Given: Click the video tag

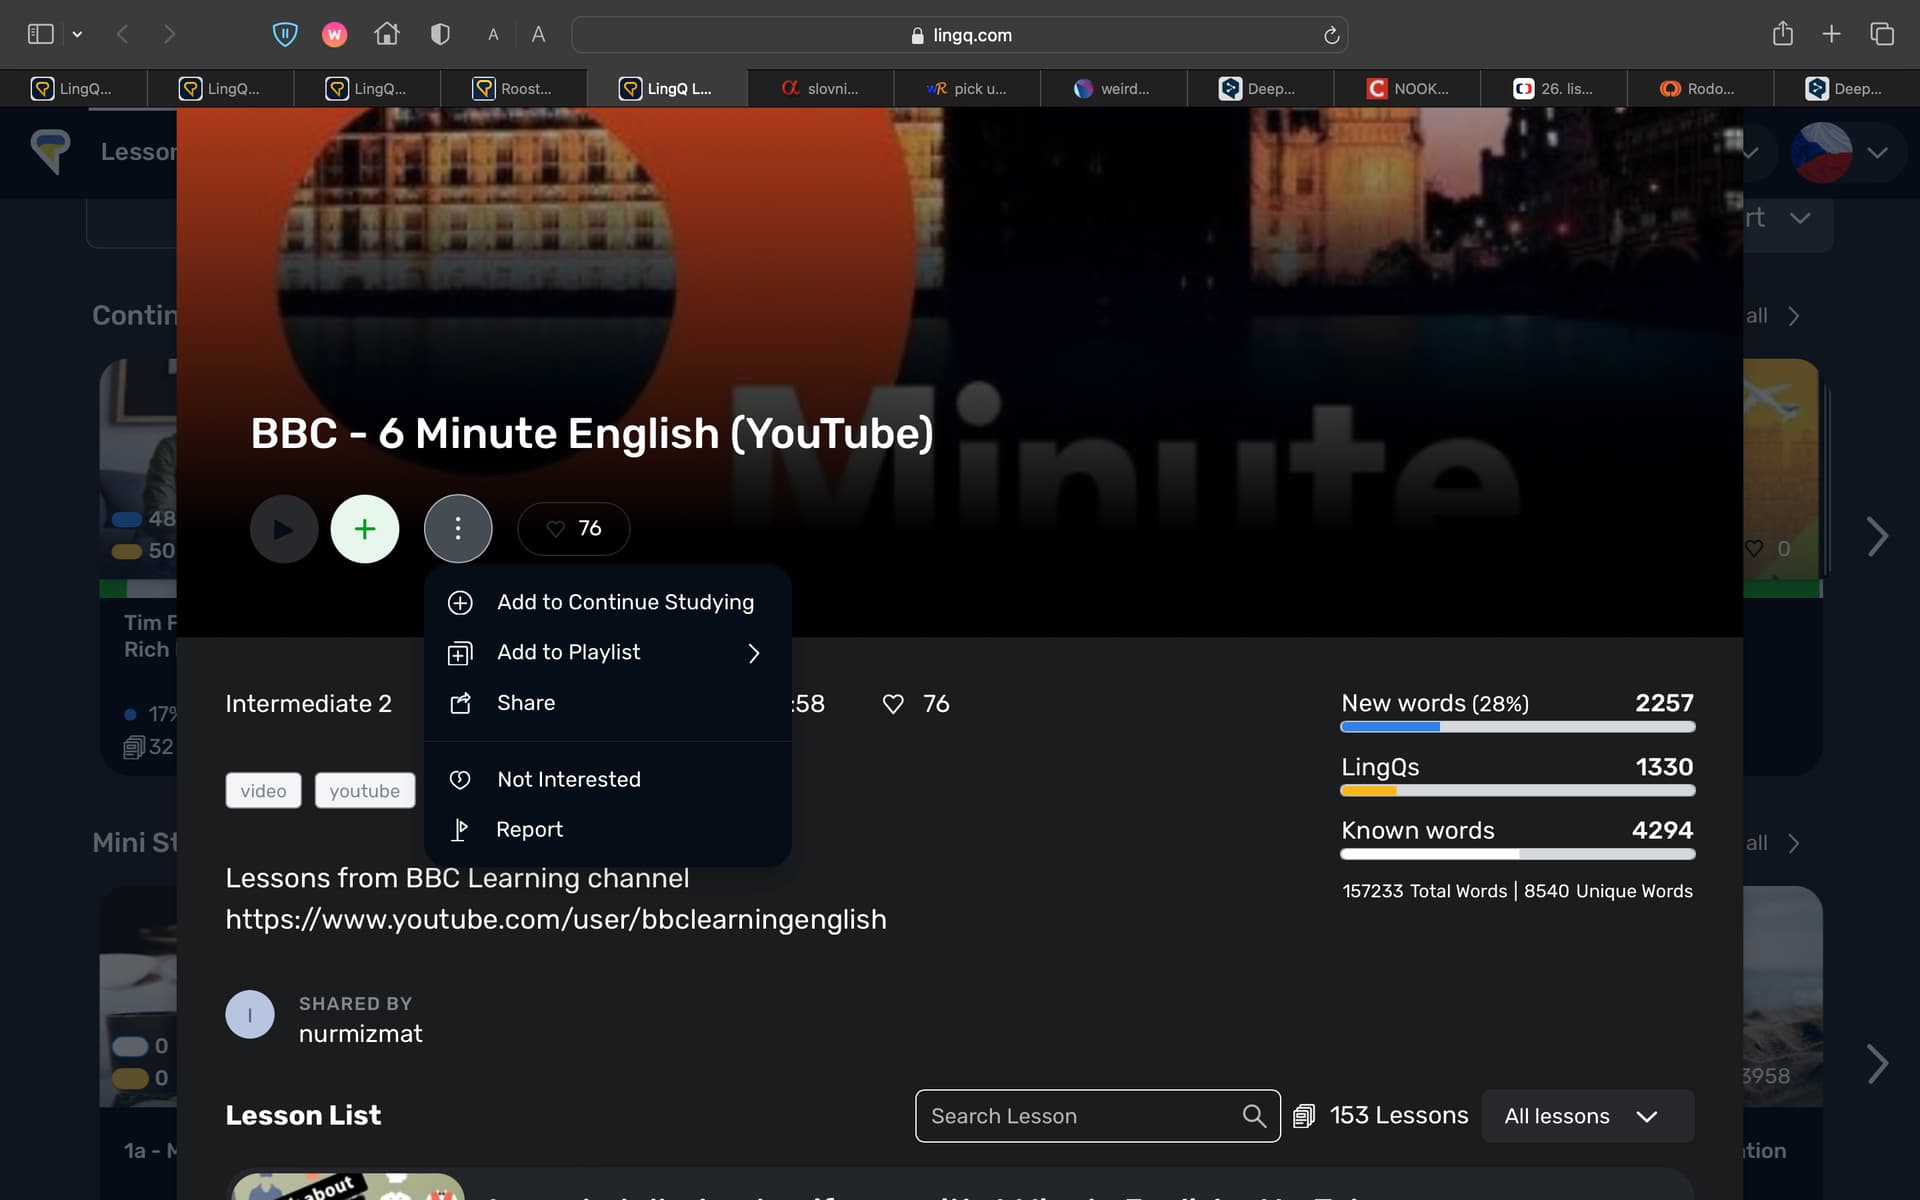Looking at the screenshot, I should pyautogui.click(x=263, y=791).
